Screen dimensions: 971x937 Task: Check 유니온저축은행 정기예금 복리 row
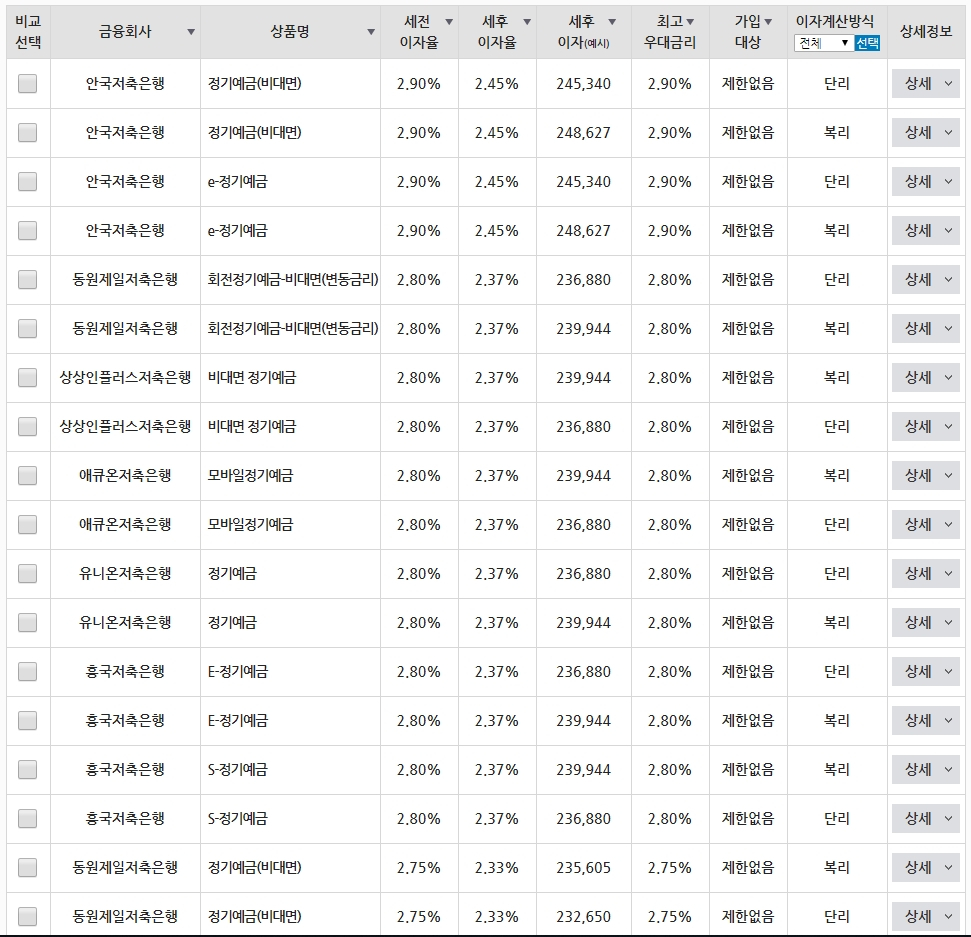point(27,622)
